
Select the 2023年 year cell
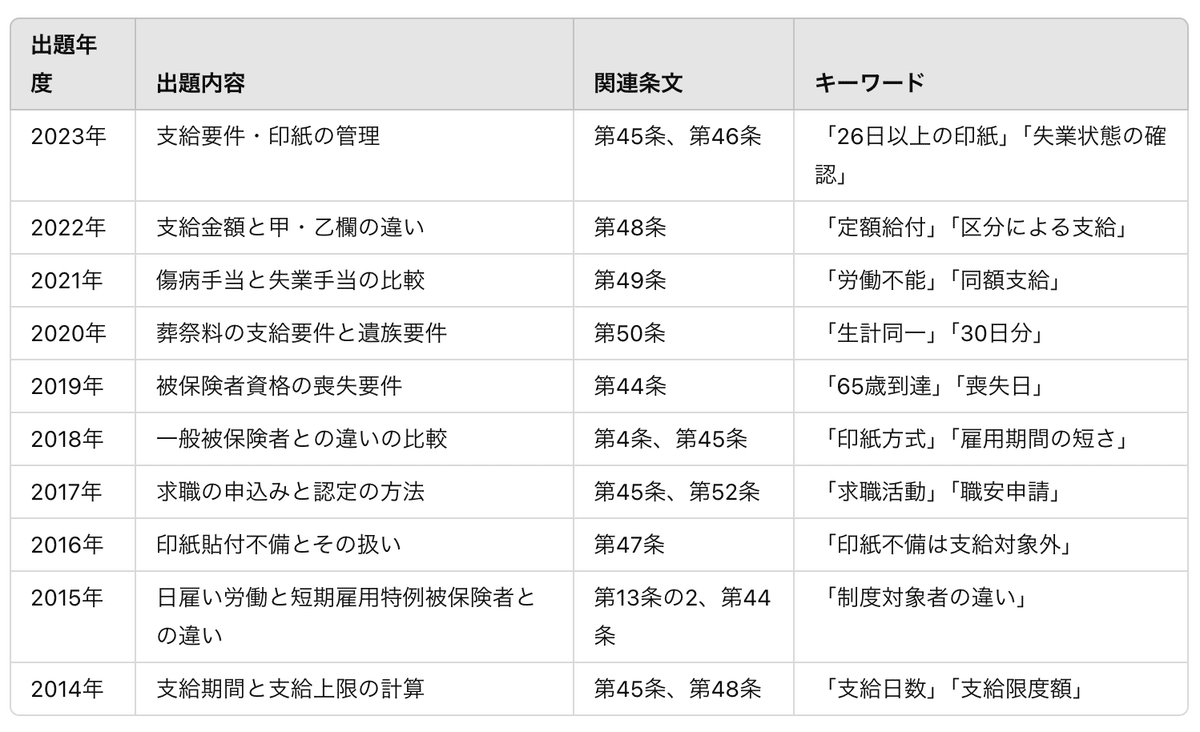click(x=68, y=137)
